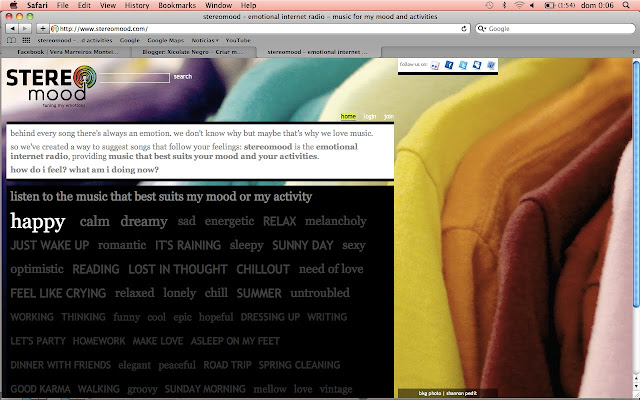This screenshot has height=400, width=640.
Task: Open the Safari menu
Action: tap(37, 5)
